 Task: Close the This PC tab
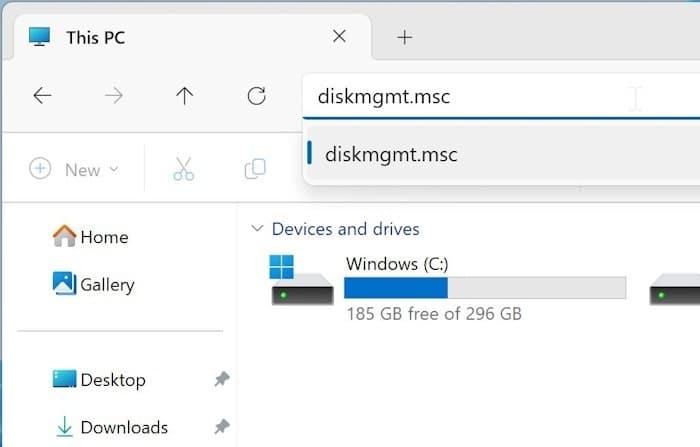(339, 37)
